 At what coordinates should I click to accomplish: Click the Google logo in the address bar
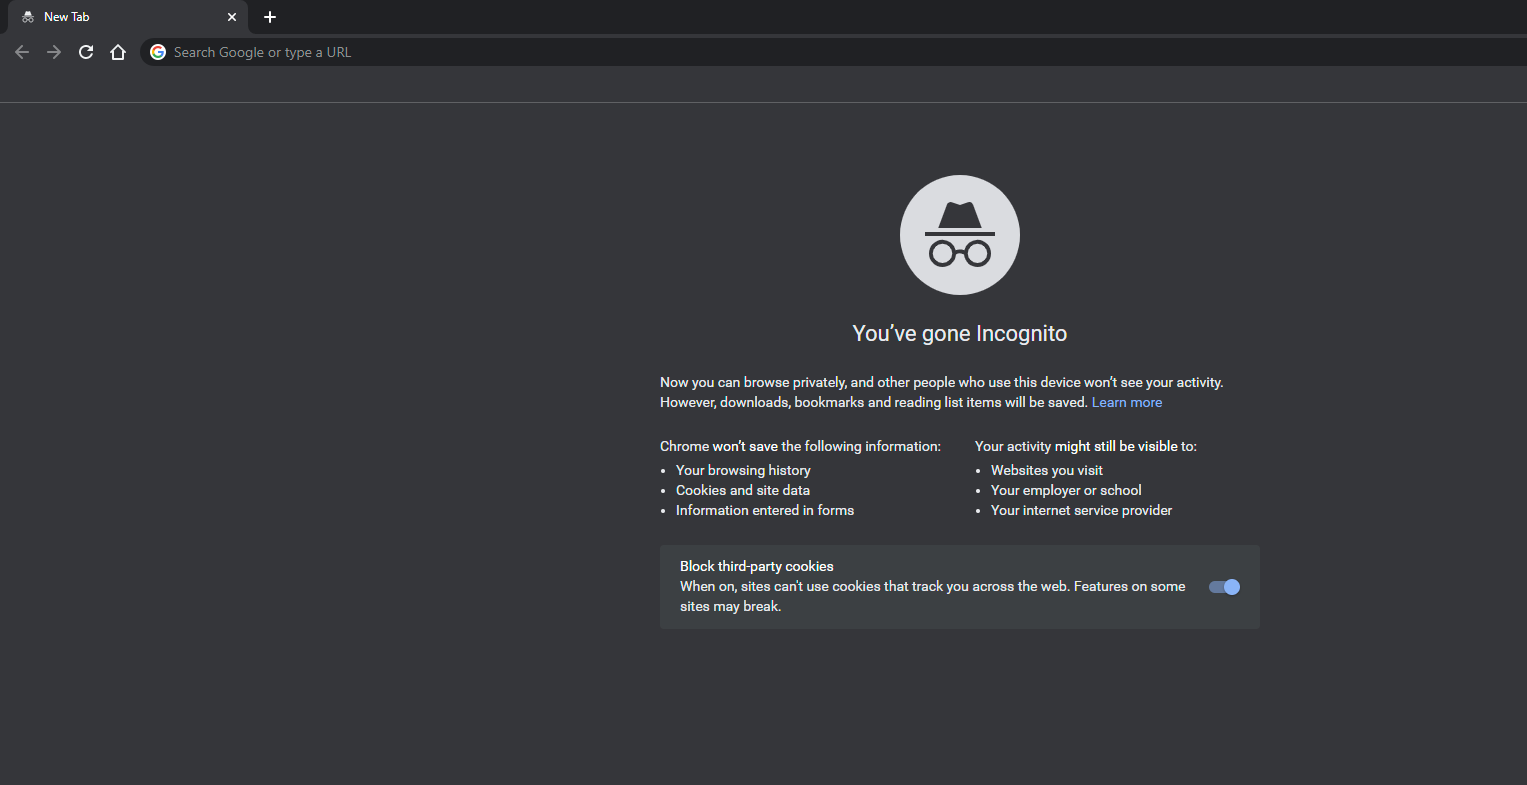[158, 52]
